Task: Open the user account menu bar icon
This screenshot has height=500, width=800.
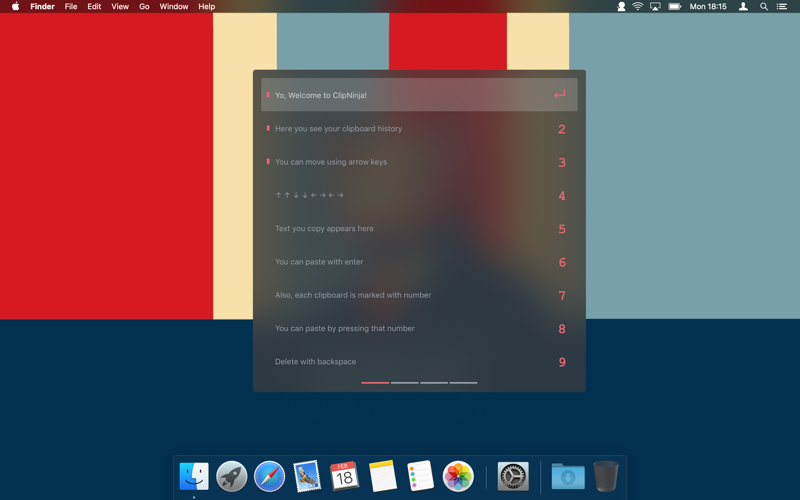Action: (743, 6)
